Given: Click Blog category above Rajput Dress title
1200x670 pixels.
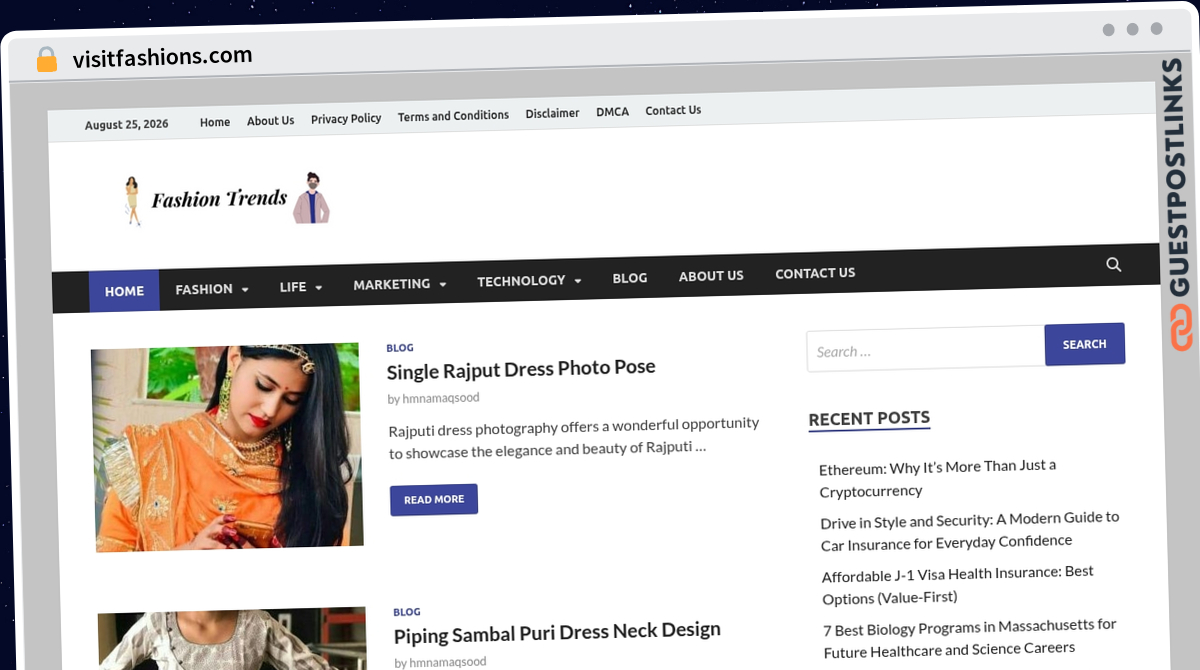Looking at the screenshot, I should (x=400, y=348).
